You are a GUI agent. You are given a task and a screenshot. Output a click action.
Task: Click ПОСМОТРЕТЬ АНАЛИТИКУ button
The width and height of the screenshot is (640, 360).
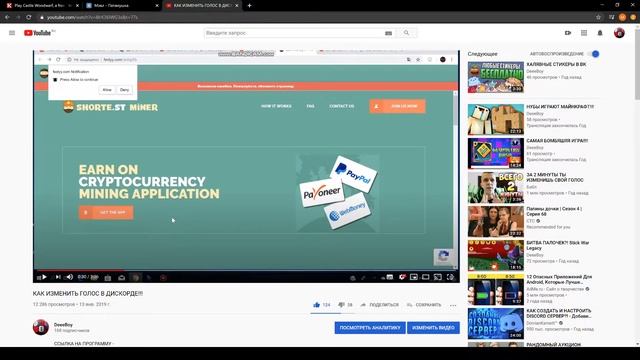click(370, 327)
